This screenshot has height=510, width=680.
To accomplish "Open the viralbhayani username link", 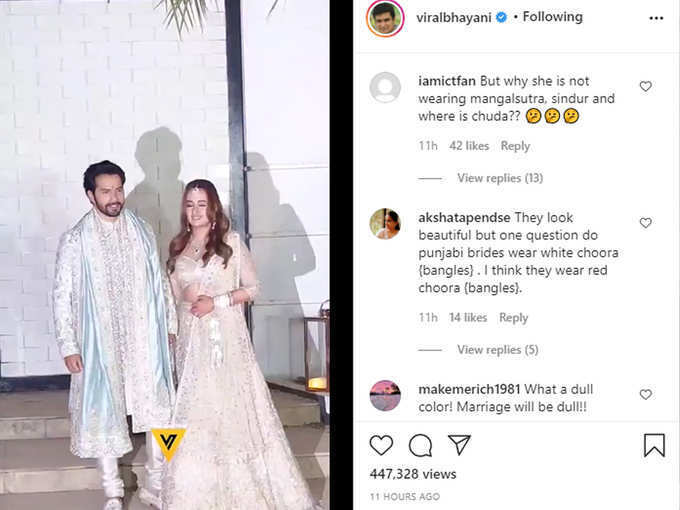I will click(x=454, y=18).
